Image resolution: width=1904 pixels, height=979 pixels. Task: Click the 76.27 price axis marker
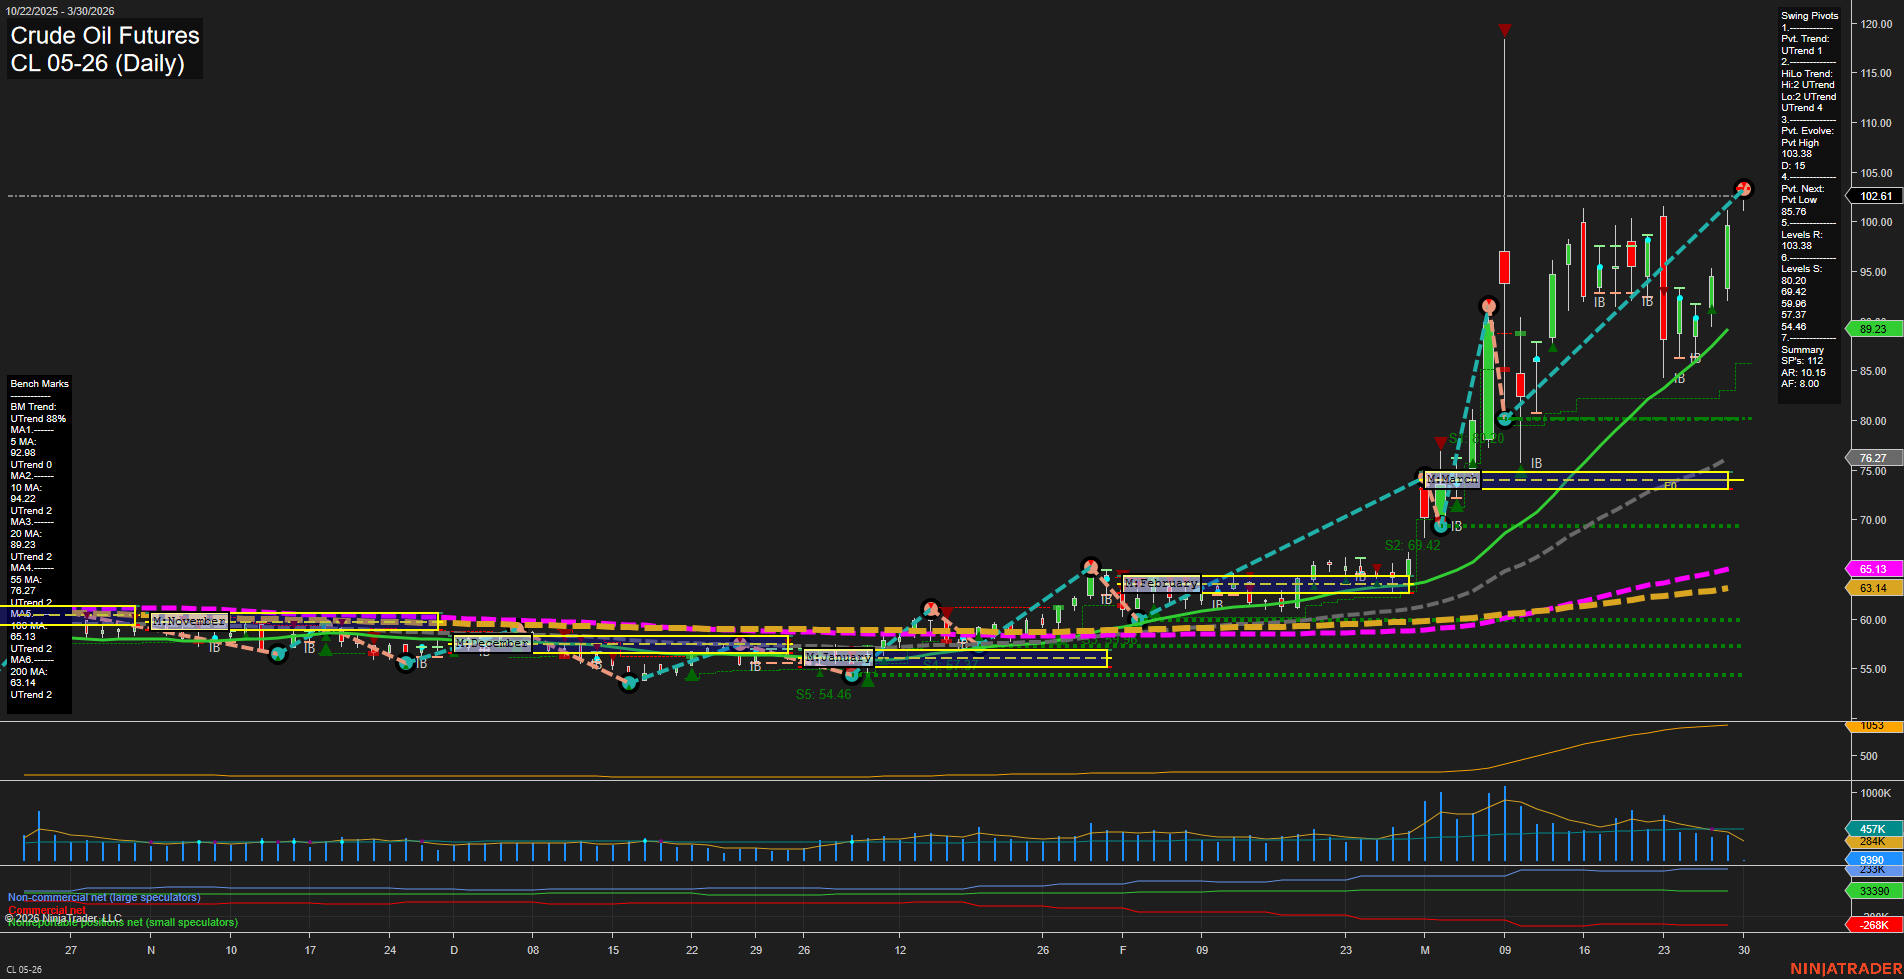[1872, 458]
